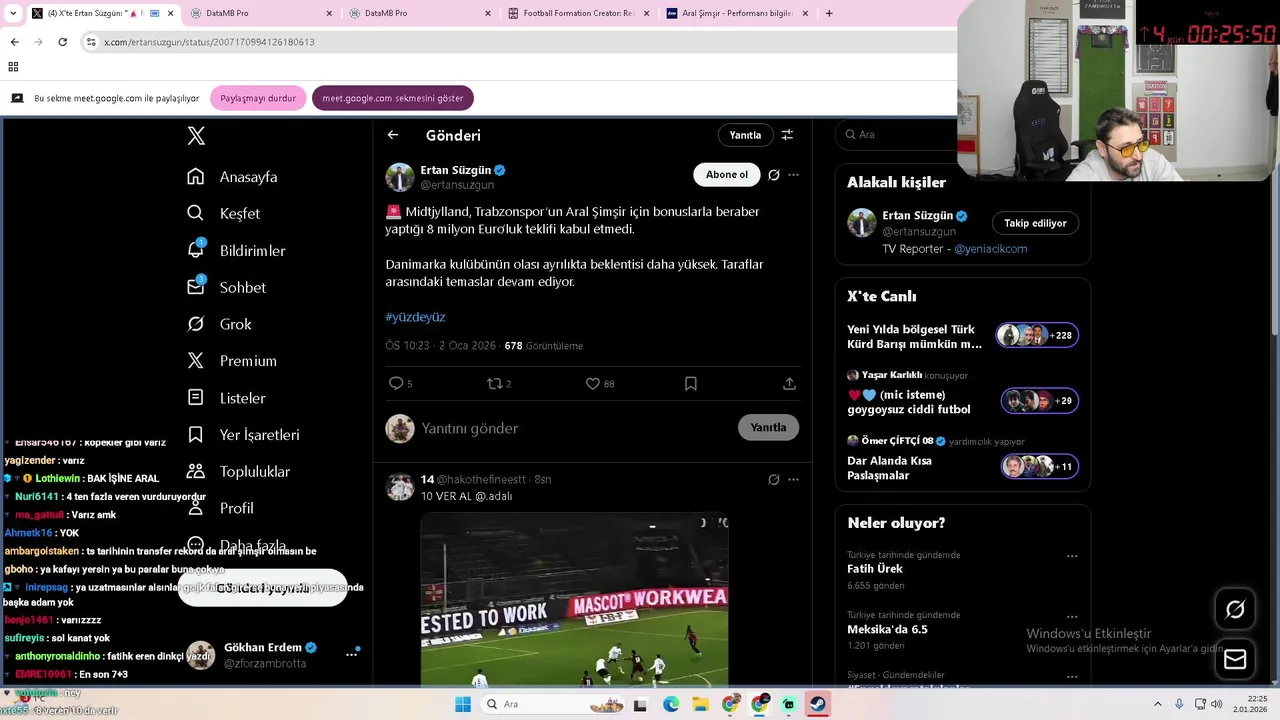Show hidden system tray icons

click(x=1158, y=704)
